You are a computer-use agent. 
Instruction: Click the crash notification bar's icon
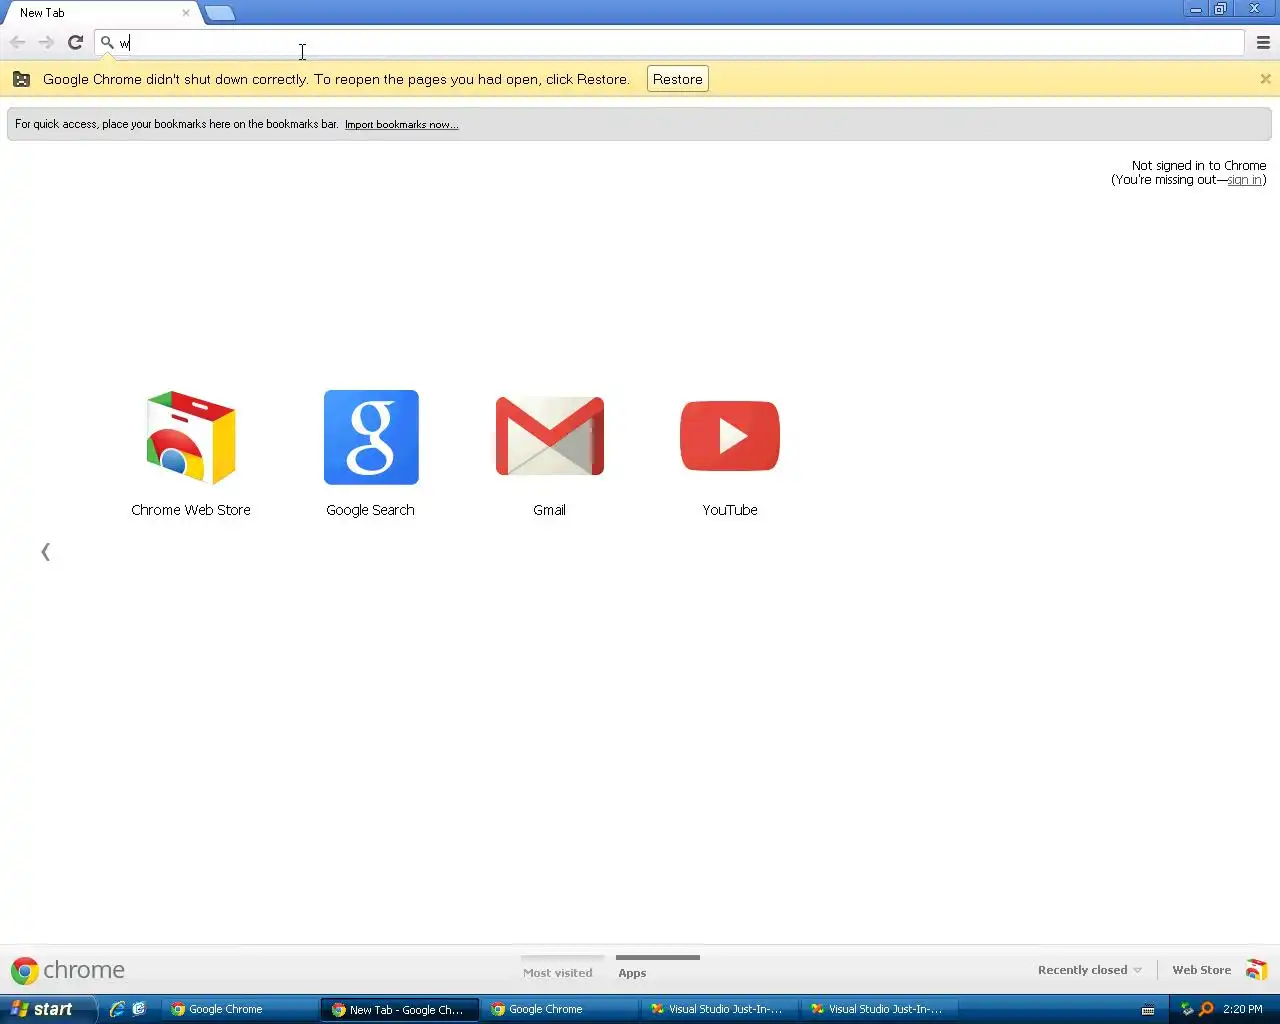(x=21, y=79)
